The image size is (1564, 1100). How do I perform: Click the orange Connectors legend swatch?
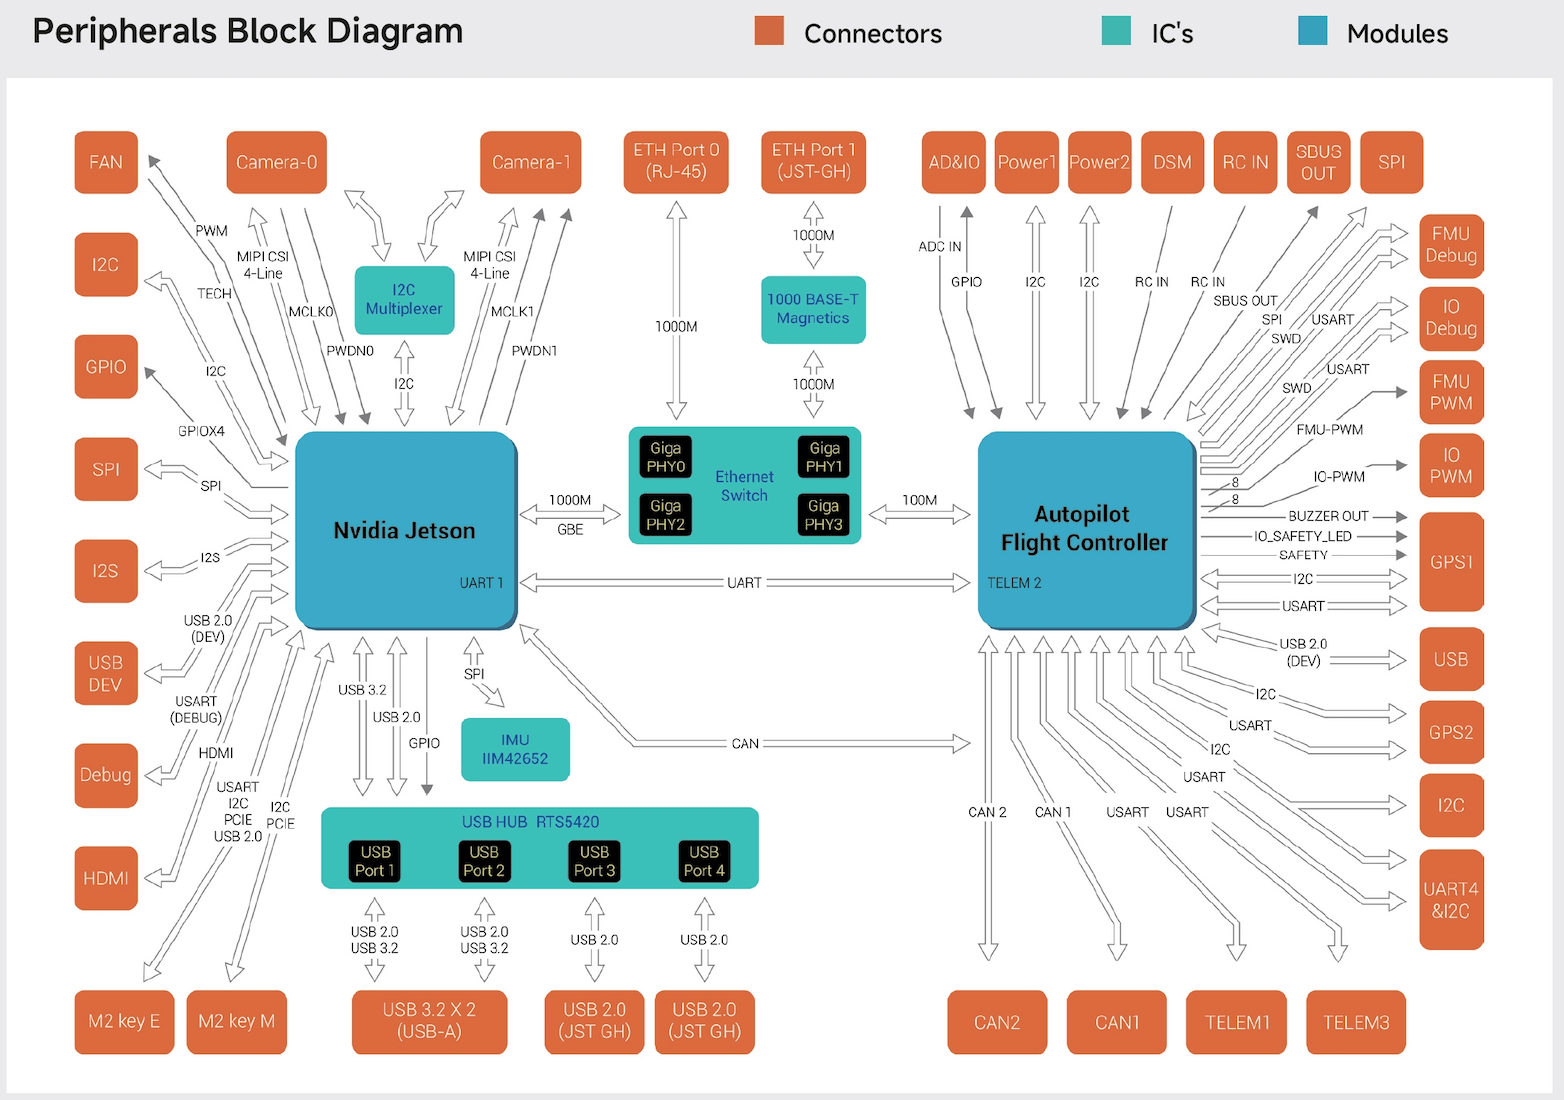click(x=769, y=31)
